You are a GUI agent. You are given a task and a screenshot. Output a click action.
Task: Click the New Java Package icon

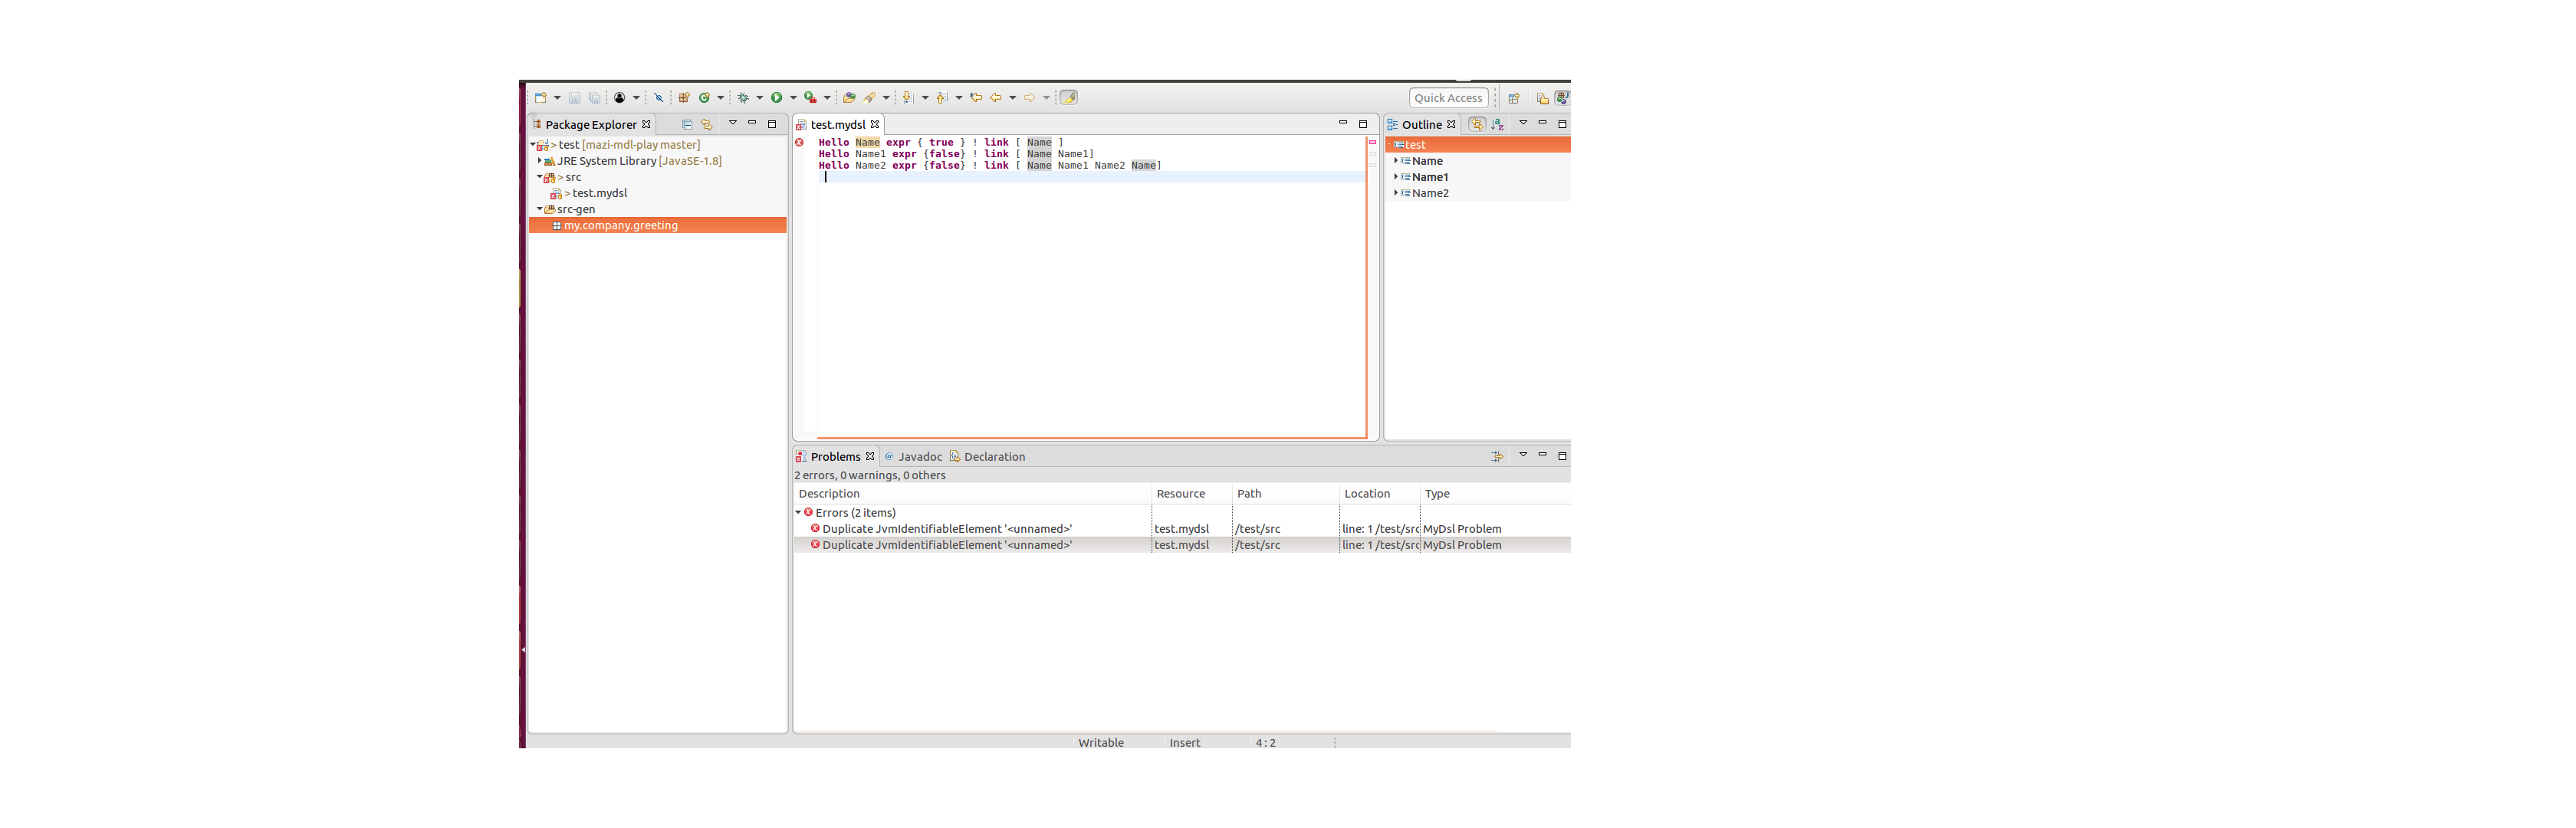pyautogui.click(x=684, y=98)
